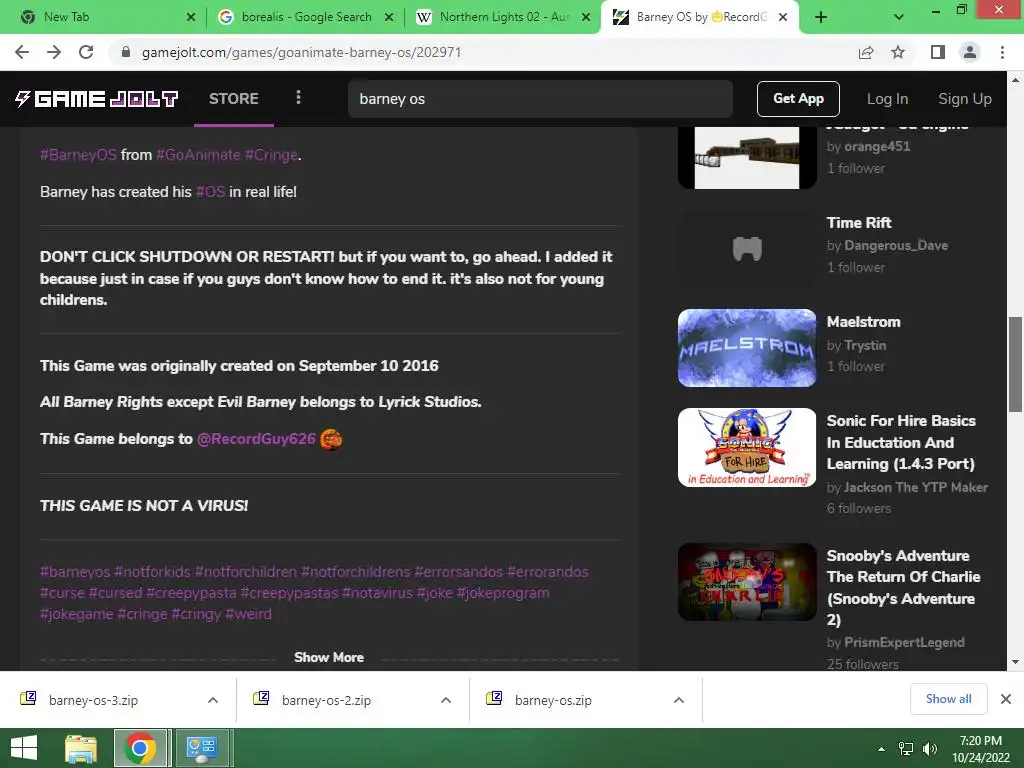Open the building game thumbnail by orange451
Screen dimensions: 1024x768
(x=747, y=158)
